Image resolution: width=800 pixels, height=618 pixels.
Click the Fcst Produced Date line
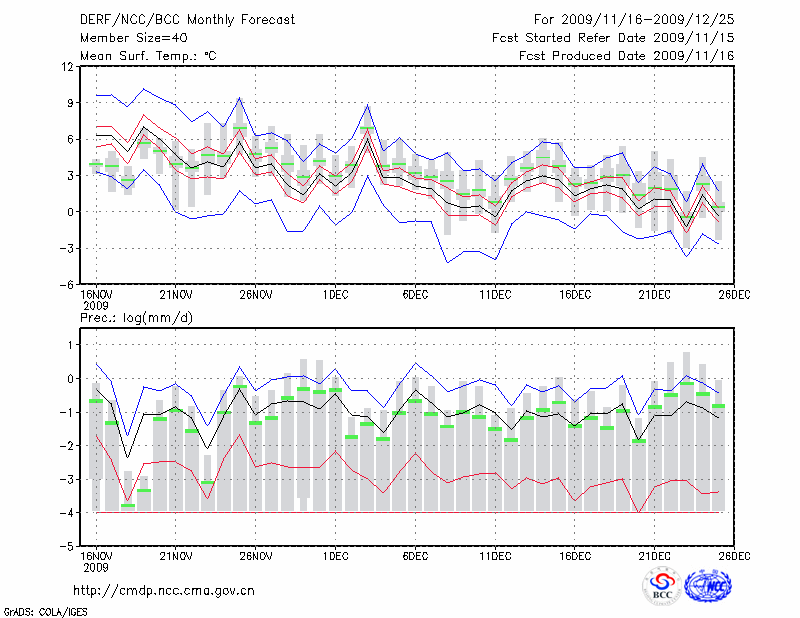(x=627, y=55)
